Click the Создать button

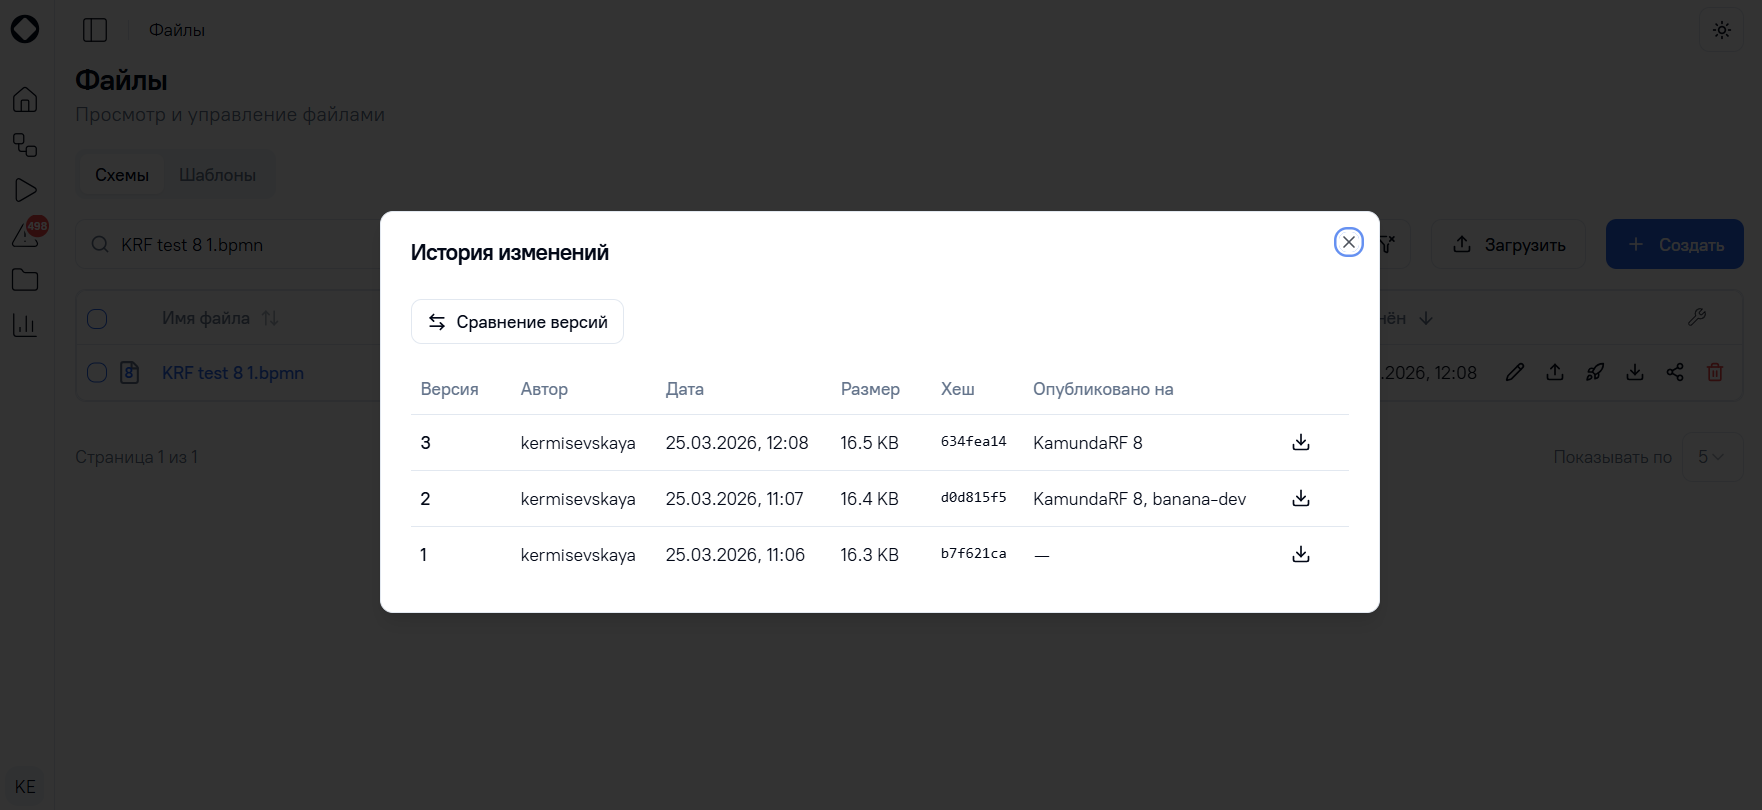(x=1675, y=244)
